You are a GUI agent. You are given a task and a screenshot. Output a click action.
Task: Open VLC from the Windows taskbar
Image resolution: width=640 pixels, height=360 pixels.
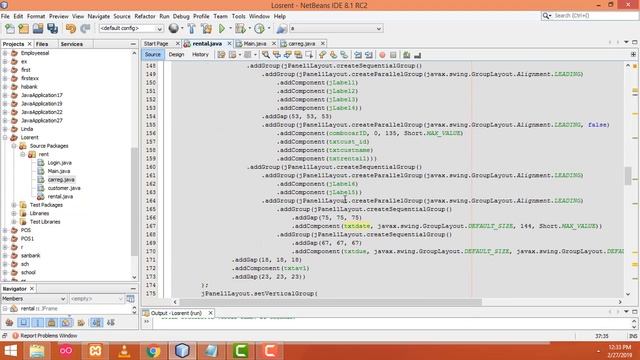tap(124, 351)
